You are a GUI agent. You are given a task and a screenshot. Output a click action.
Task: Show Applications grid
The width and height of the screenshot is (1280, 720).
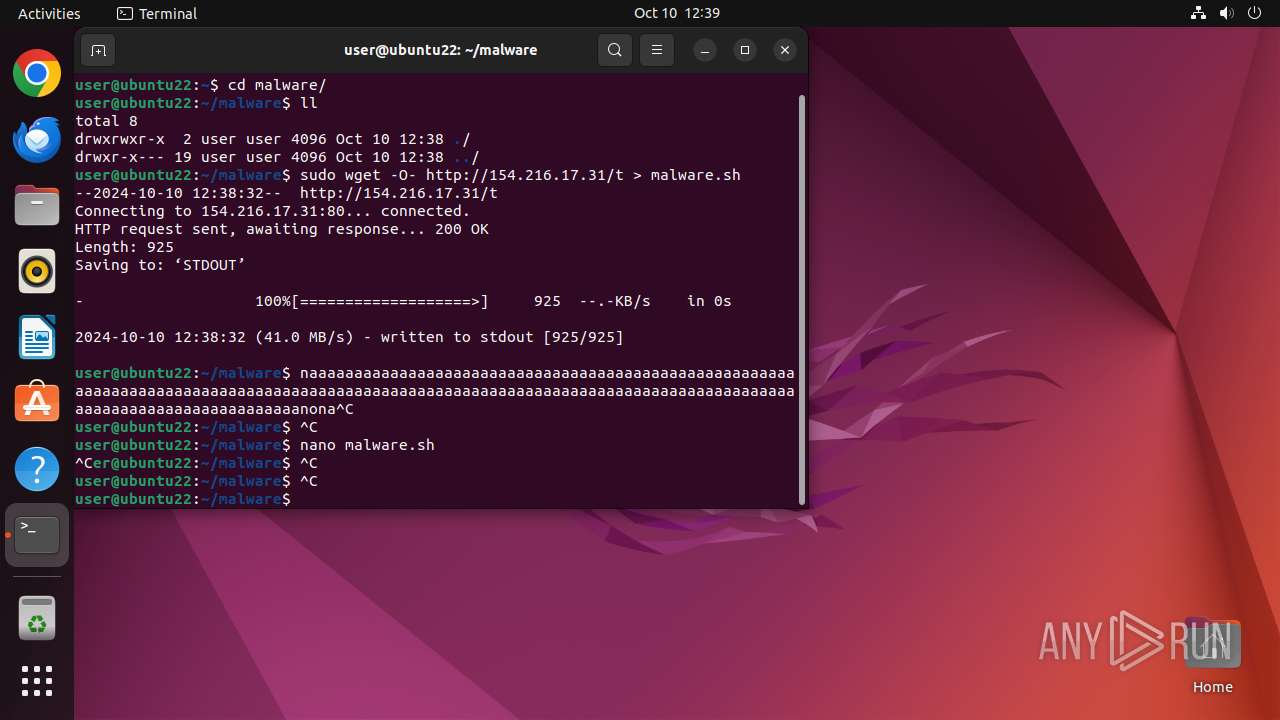[37, 681]
